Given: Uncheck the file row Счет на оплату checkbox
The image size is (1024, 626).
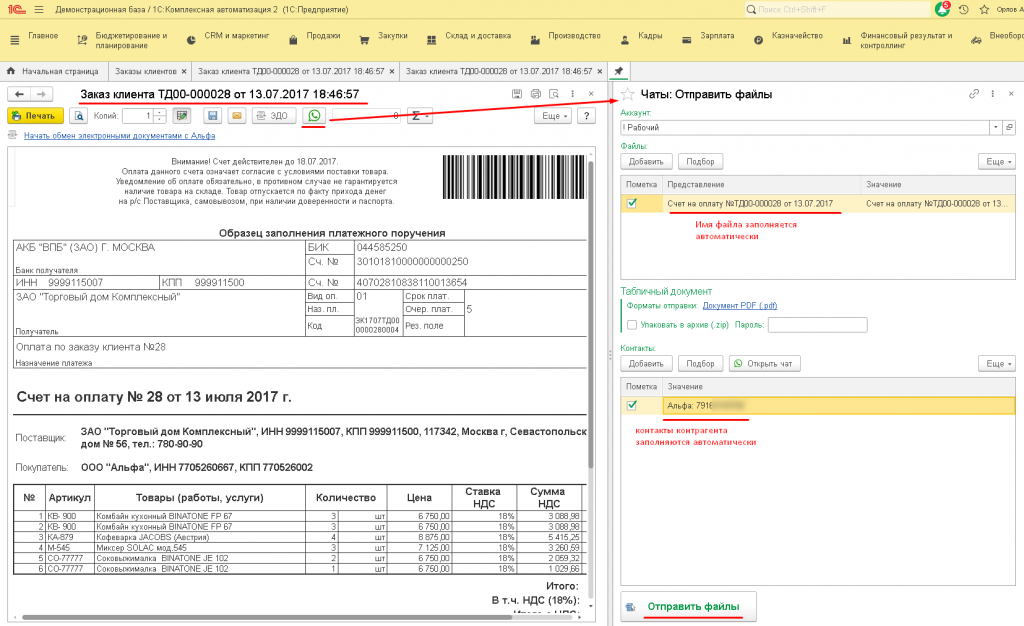Looking at the screenshot, I should (x=632, y=203).
